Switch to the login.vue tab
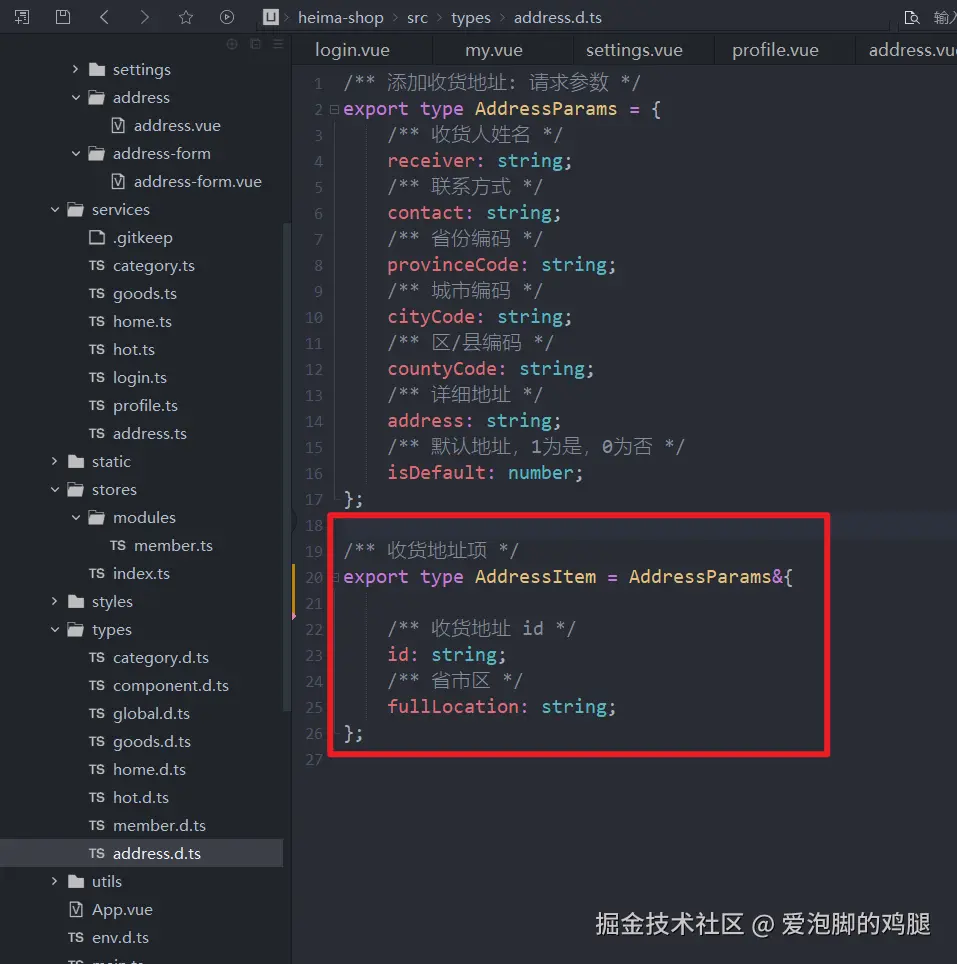This screenshot has width=957, height=964. coord(352,50)
